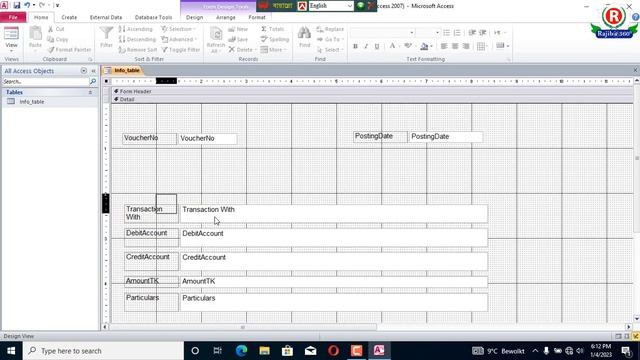Click the Cut command
Image resolution: width=640 pixels, height=360 pixels.
coord(56,29)
